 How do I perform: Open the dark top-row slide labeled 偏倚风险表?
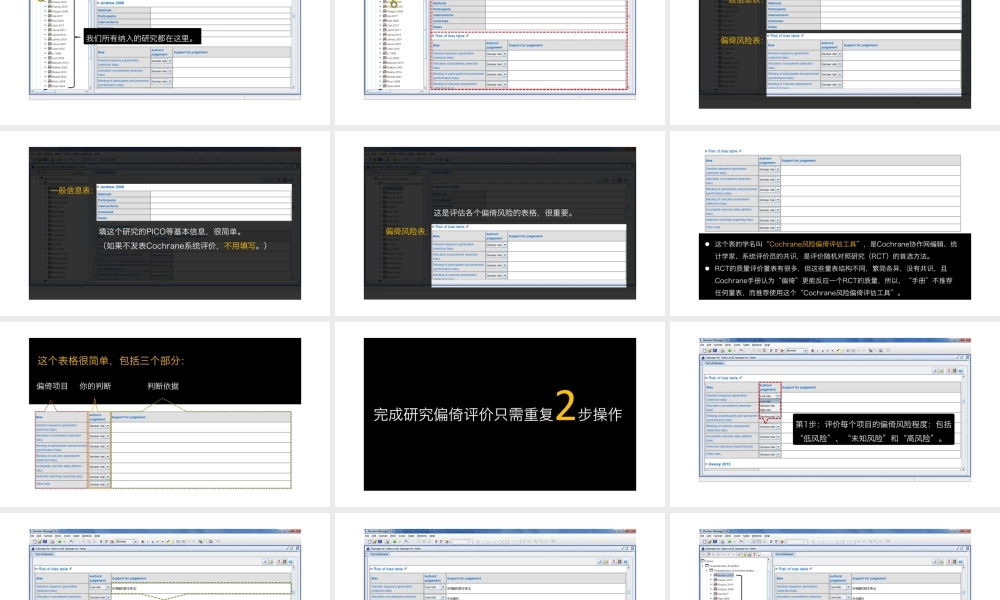(834, 50)
